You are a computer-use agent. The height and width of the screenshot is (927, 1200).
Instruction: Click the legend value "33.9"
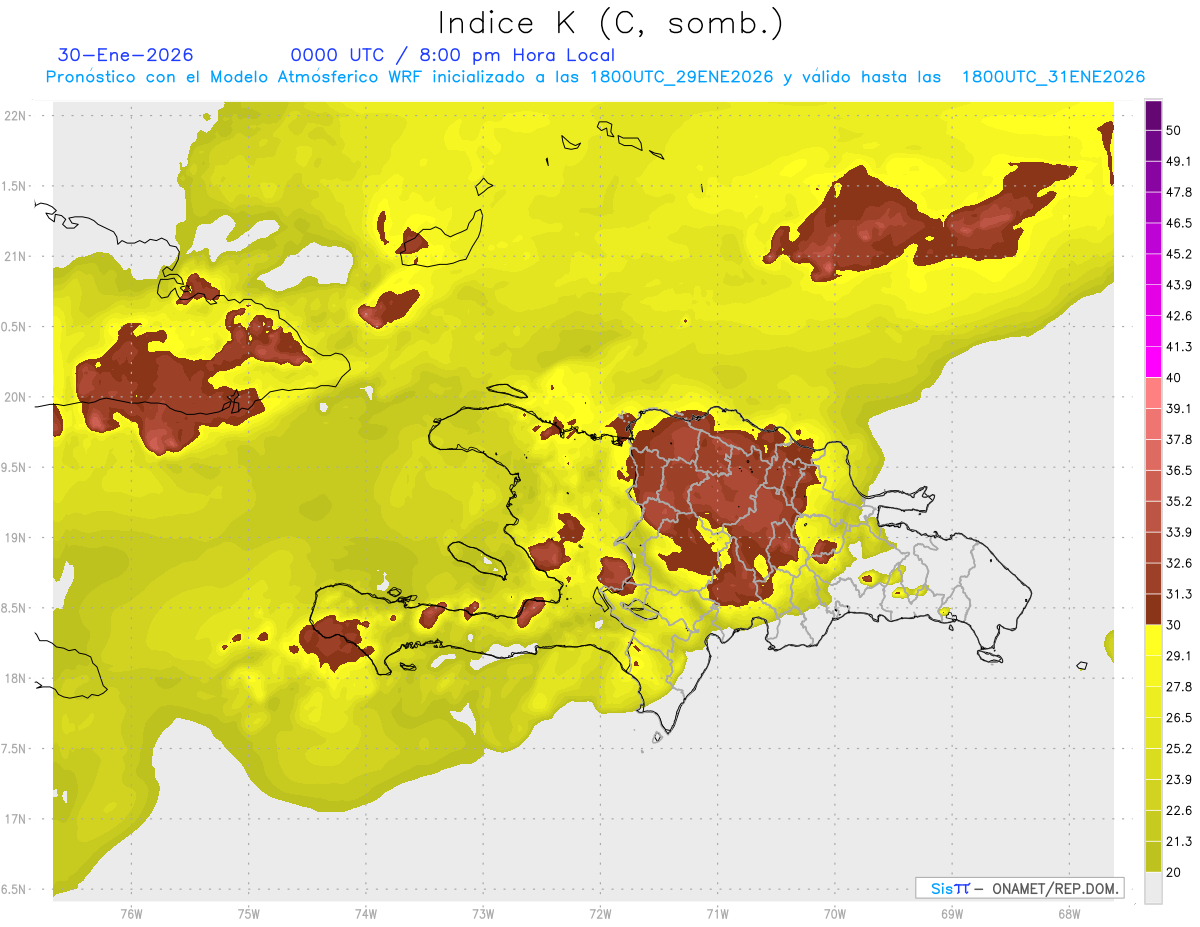(x=1179, y=532)
